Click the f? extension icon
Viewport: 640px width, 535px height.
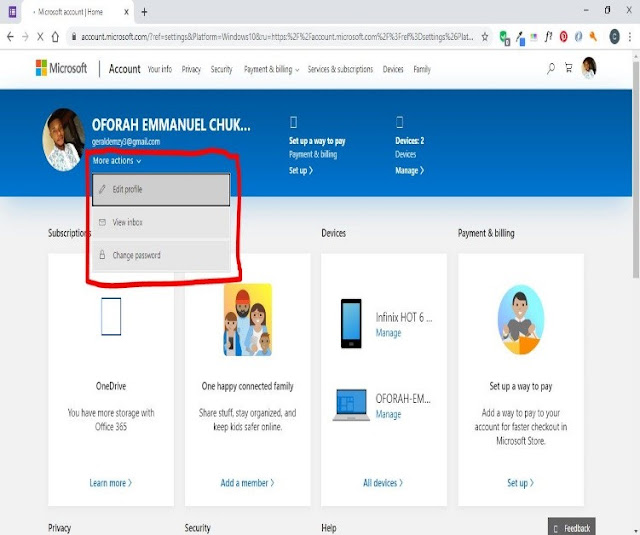(548, 37)
